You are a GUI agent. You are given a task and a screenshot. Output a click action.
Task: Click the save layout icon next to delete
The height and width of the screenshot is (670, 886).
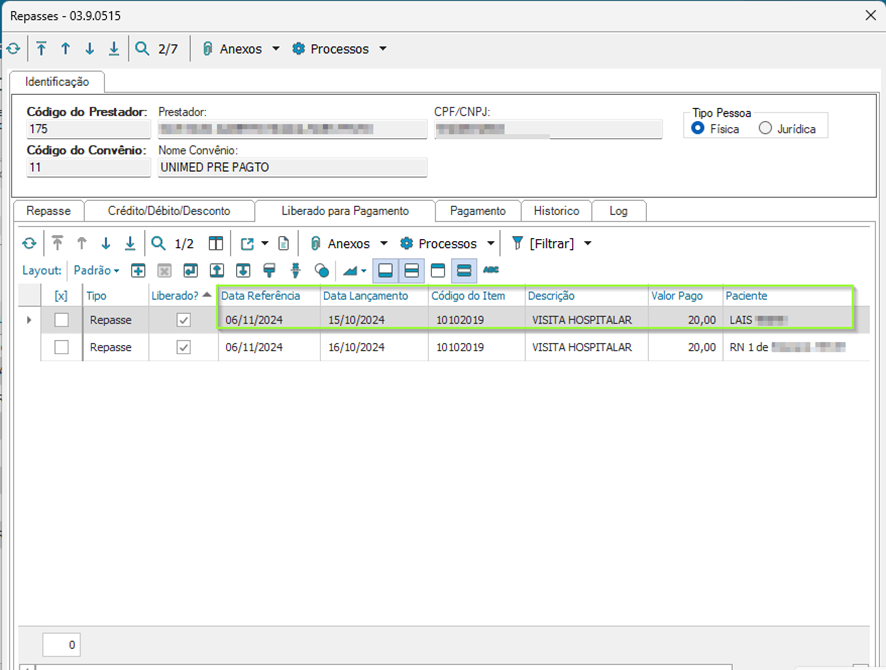coord(190,271)
